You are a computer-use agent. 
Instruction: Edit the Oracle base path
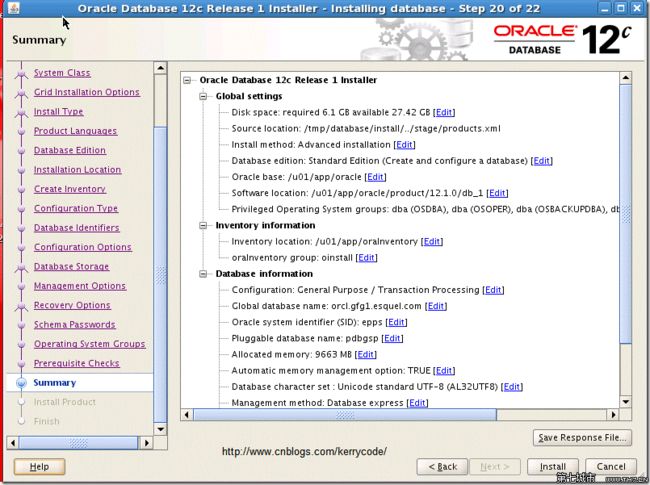click(x=375, y=177)
